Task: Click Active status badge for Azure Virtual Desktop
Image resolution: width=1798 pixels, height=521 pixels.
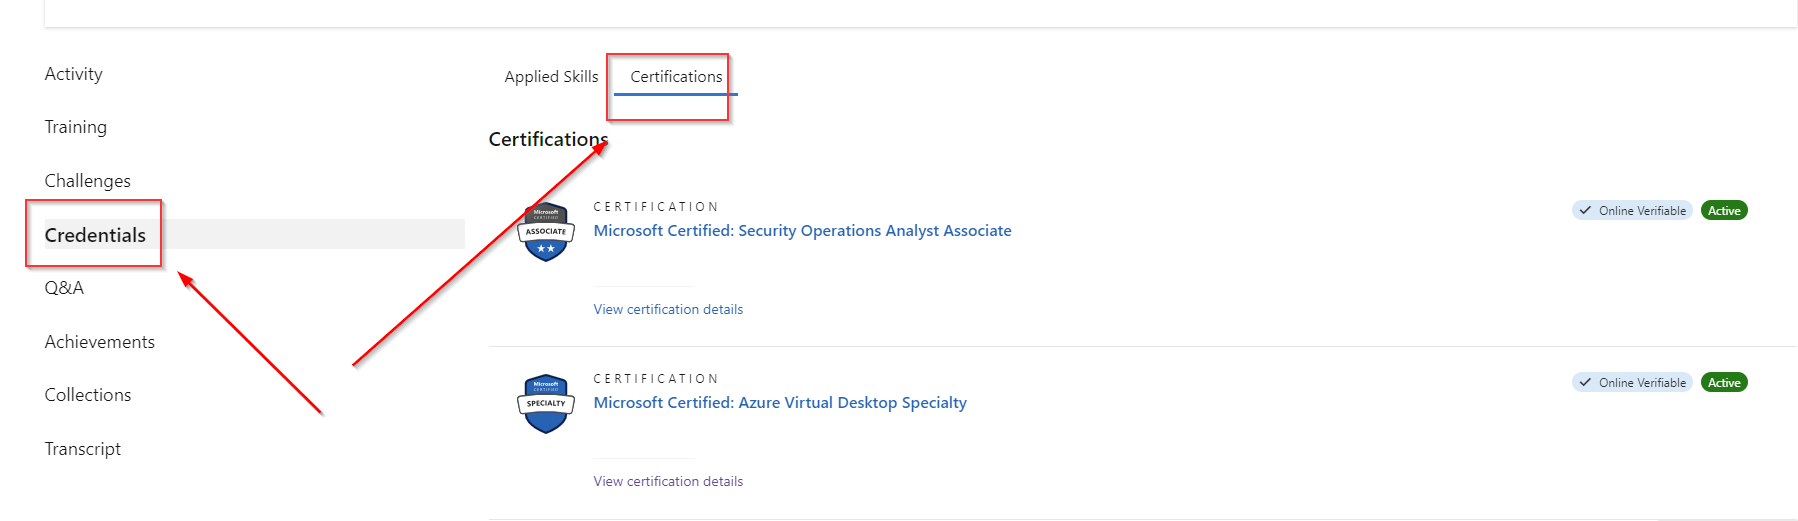Action: click(x=1724, y=383)
